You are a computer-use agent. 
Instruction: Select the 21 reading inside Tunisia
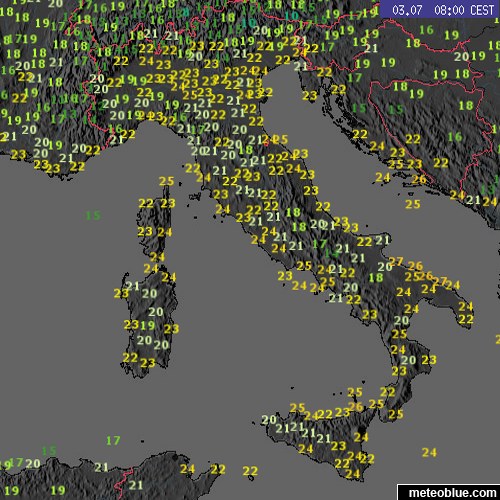pyautogui.click(x=136, y=485)
